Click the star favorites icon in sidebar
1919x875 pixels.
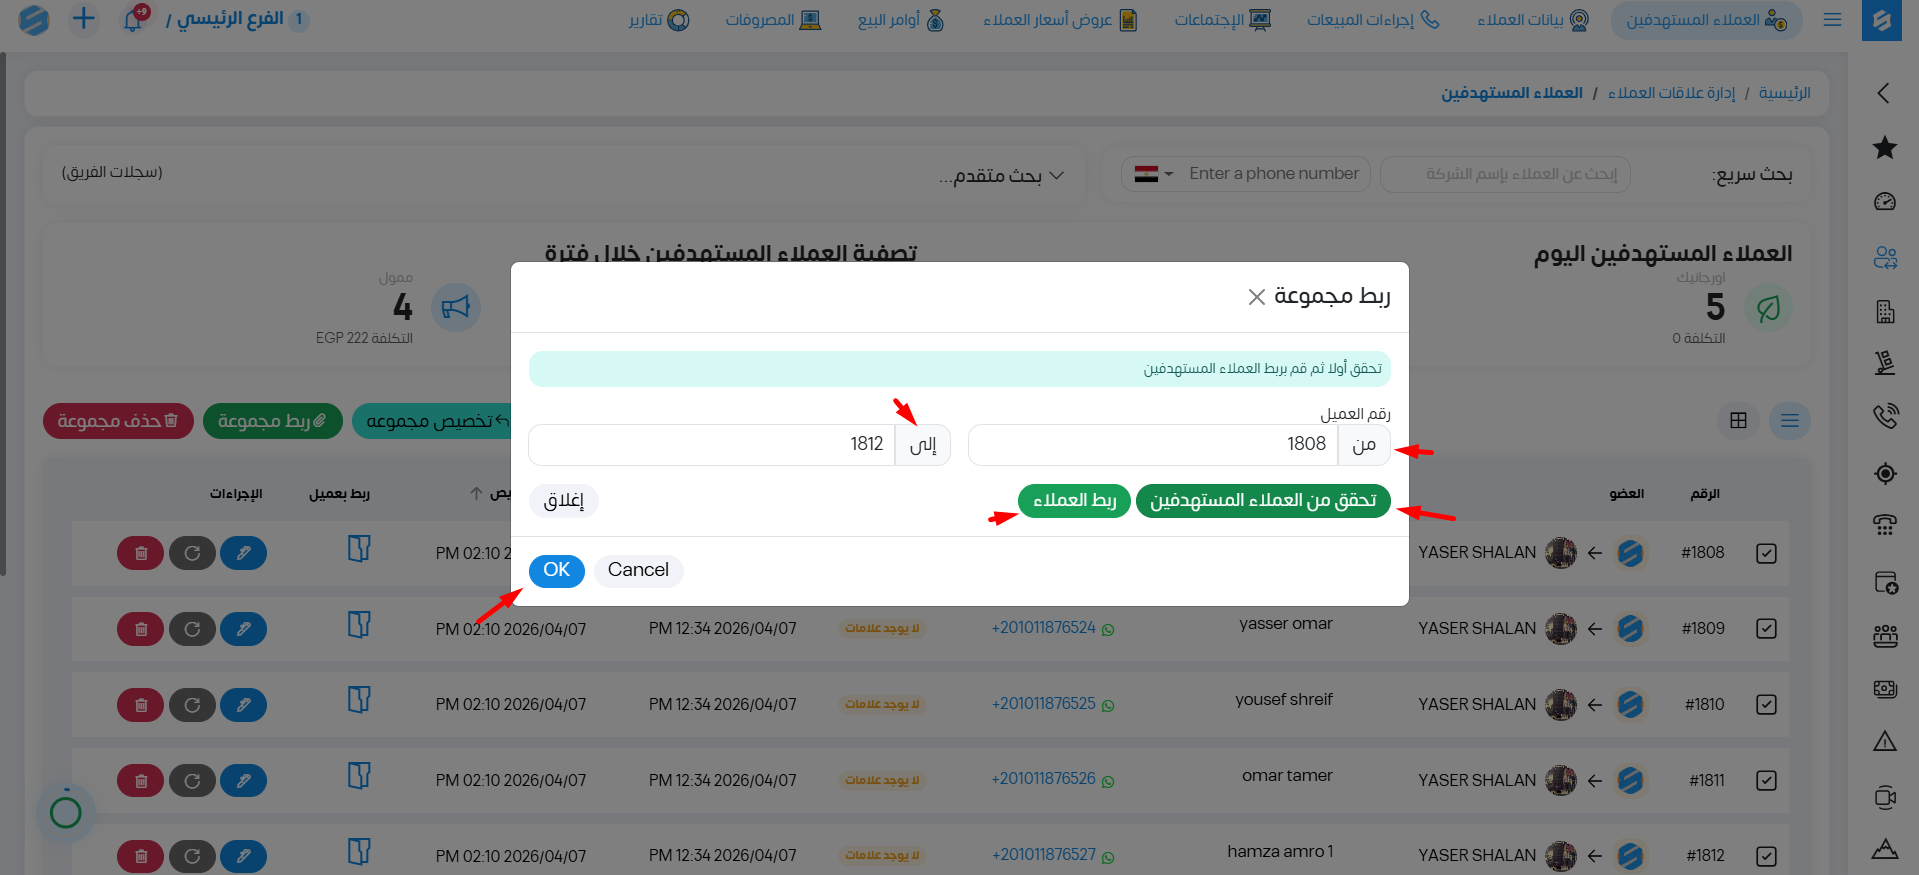pyautogui.click(x=1884, y=148)
